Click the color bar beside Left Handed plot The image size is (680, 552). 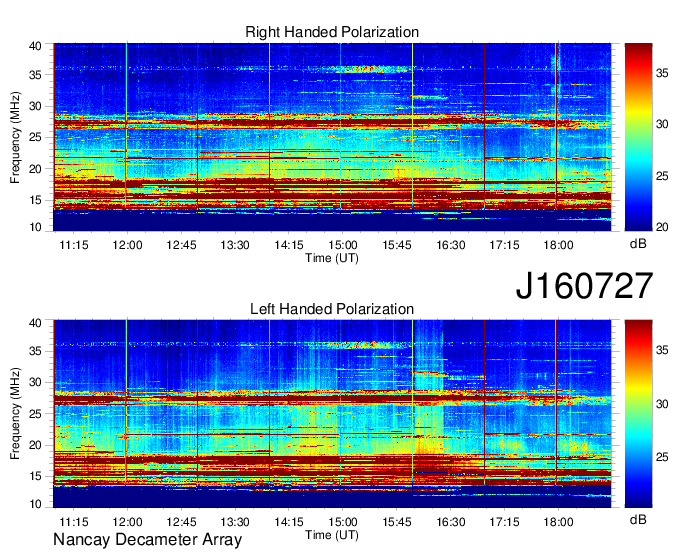(638, 414)
